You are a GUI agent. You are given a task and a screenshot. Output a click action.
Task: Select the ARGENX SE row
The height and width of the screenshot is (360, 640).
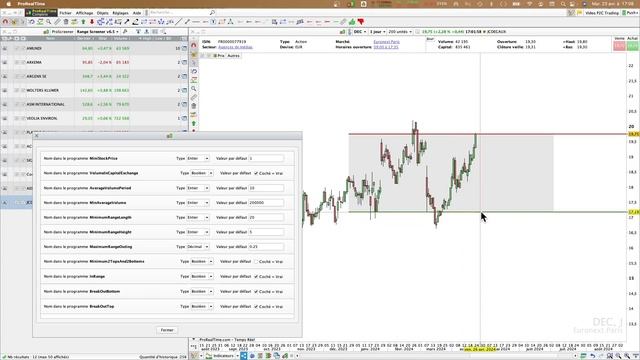point(94,76)
